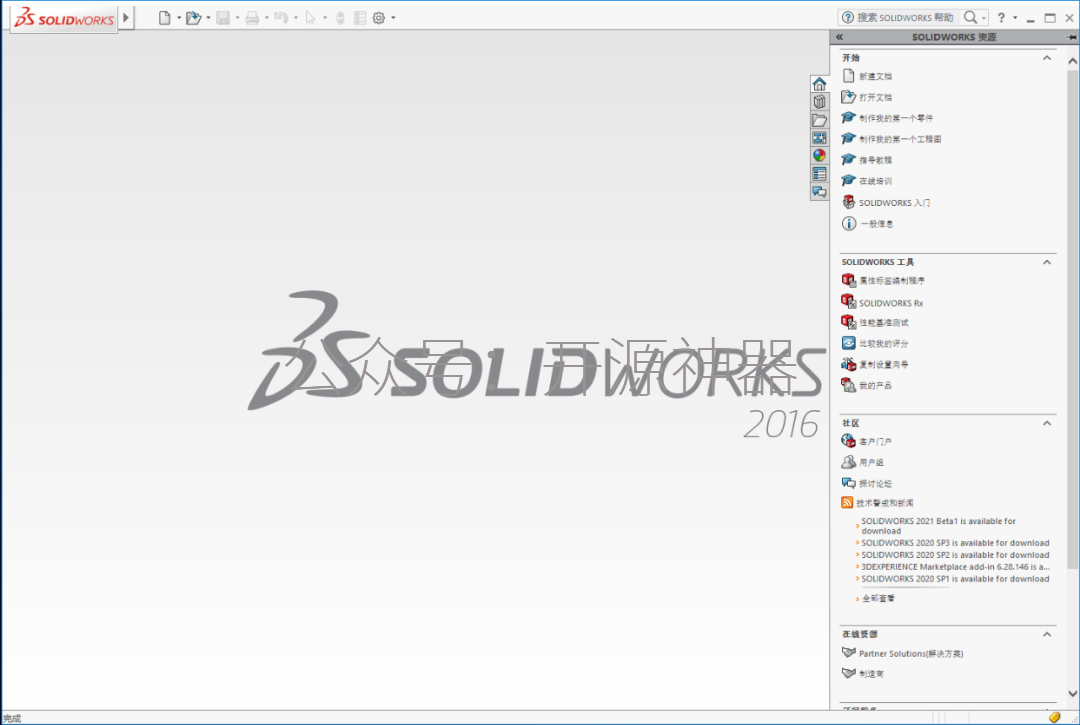Expand menu arrow next to SOLIDWORKS logo

coord(126,18)
